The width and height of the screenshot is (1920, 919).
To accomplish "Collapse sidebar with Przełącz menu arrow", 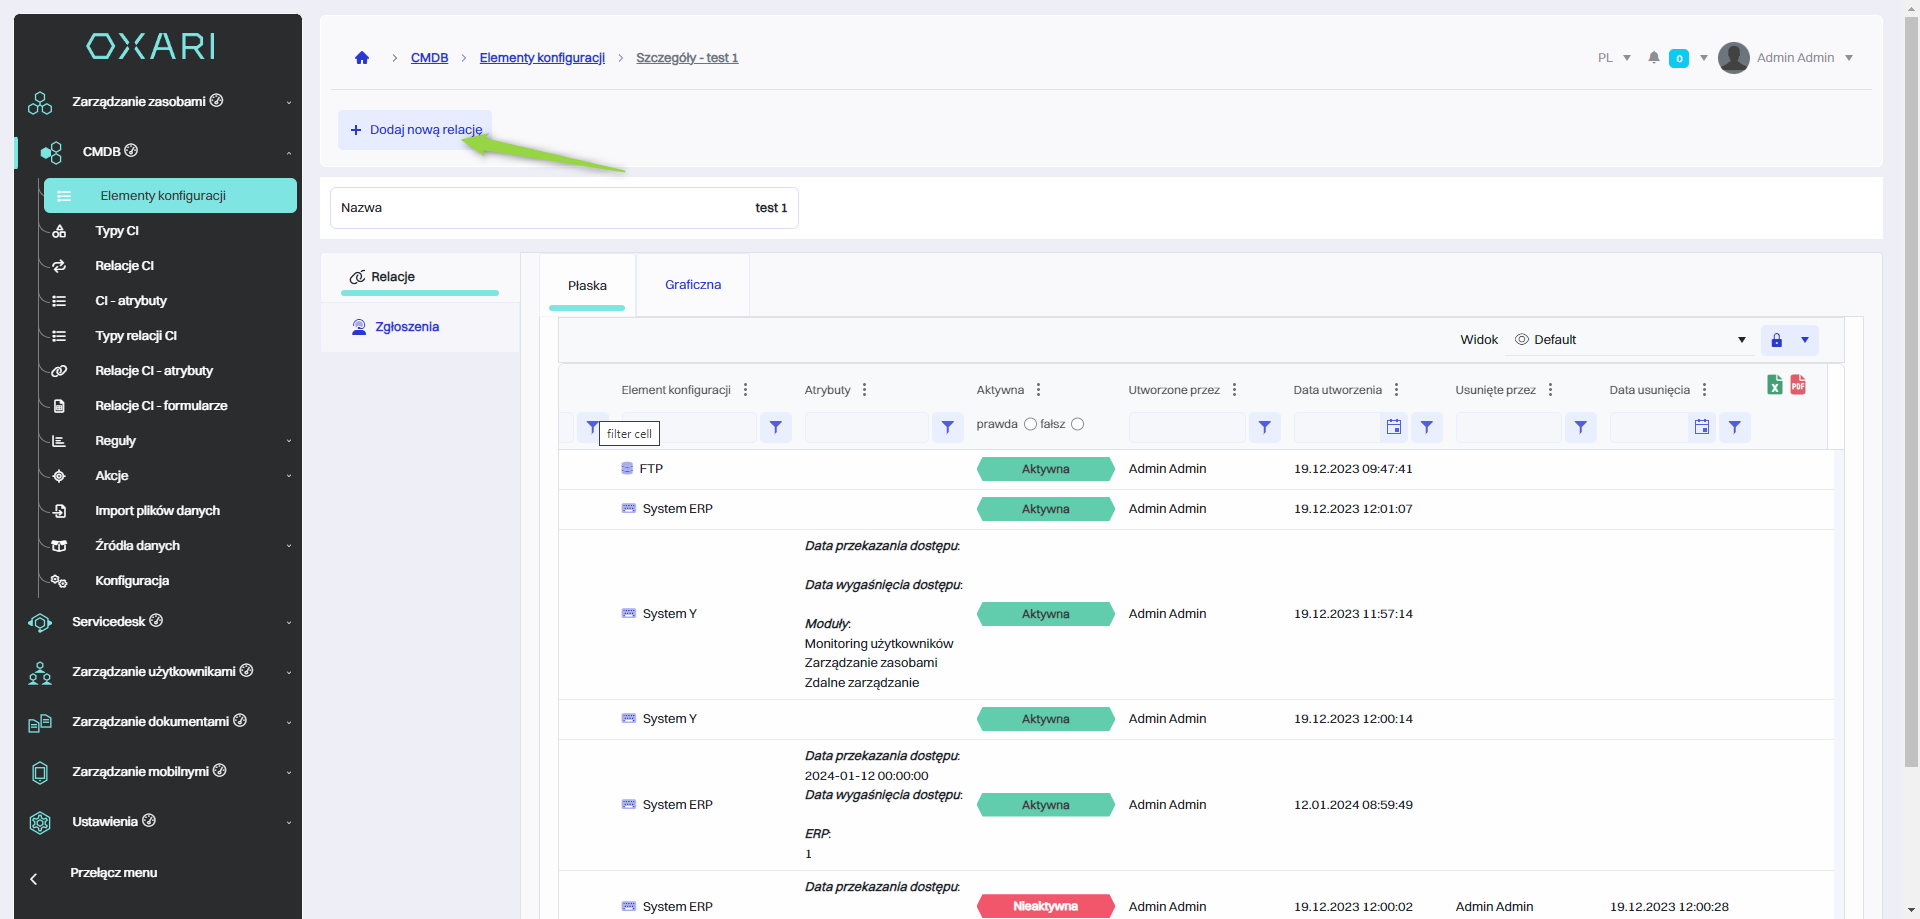I will (x=34, y=879).
